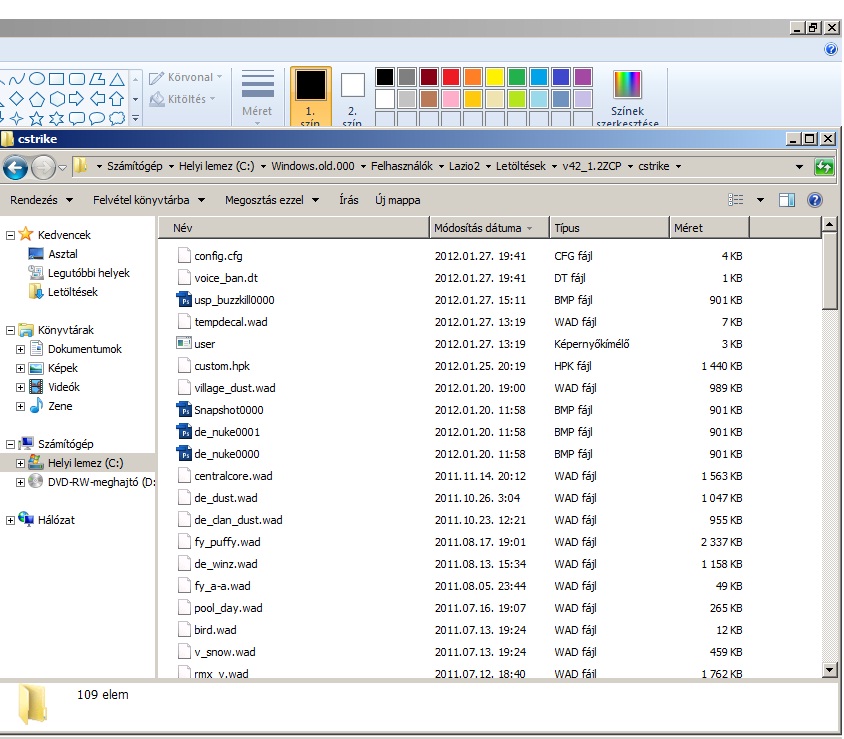This screenshot has height=739, width=844.
Task: Jump to v42_1.2ZCP folder breadcrumb
Action: tap(592, 166)
